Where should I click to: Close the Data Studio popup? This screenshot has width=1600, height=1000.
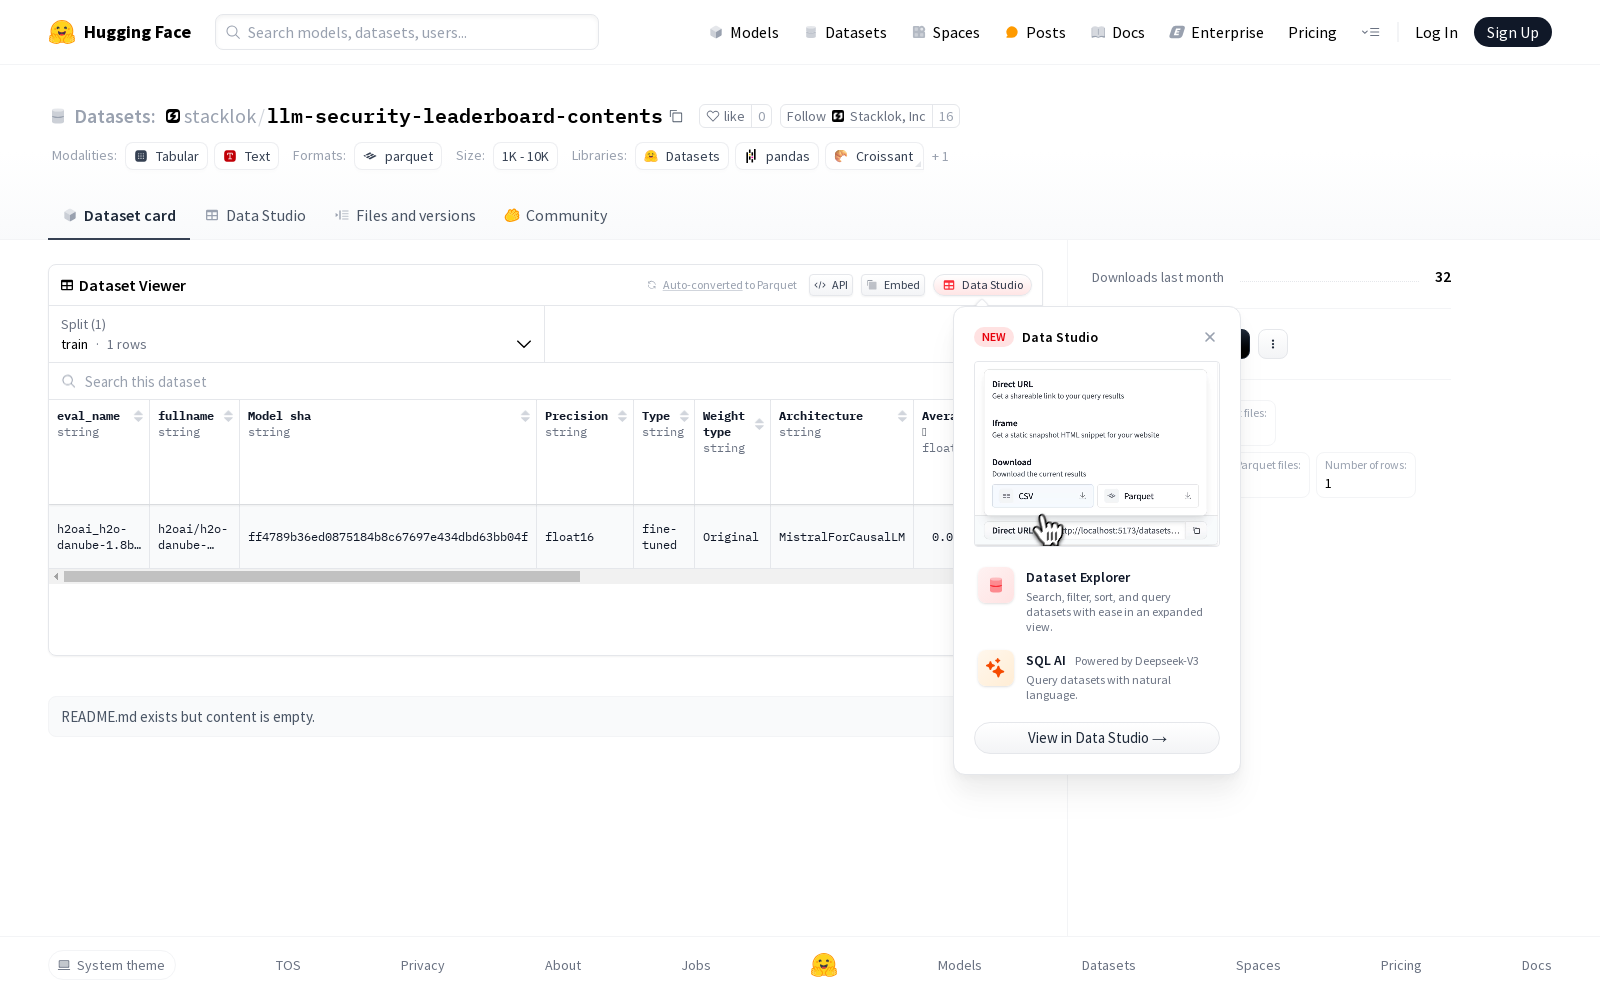point(1210,337)
